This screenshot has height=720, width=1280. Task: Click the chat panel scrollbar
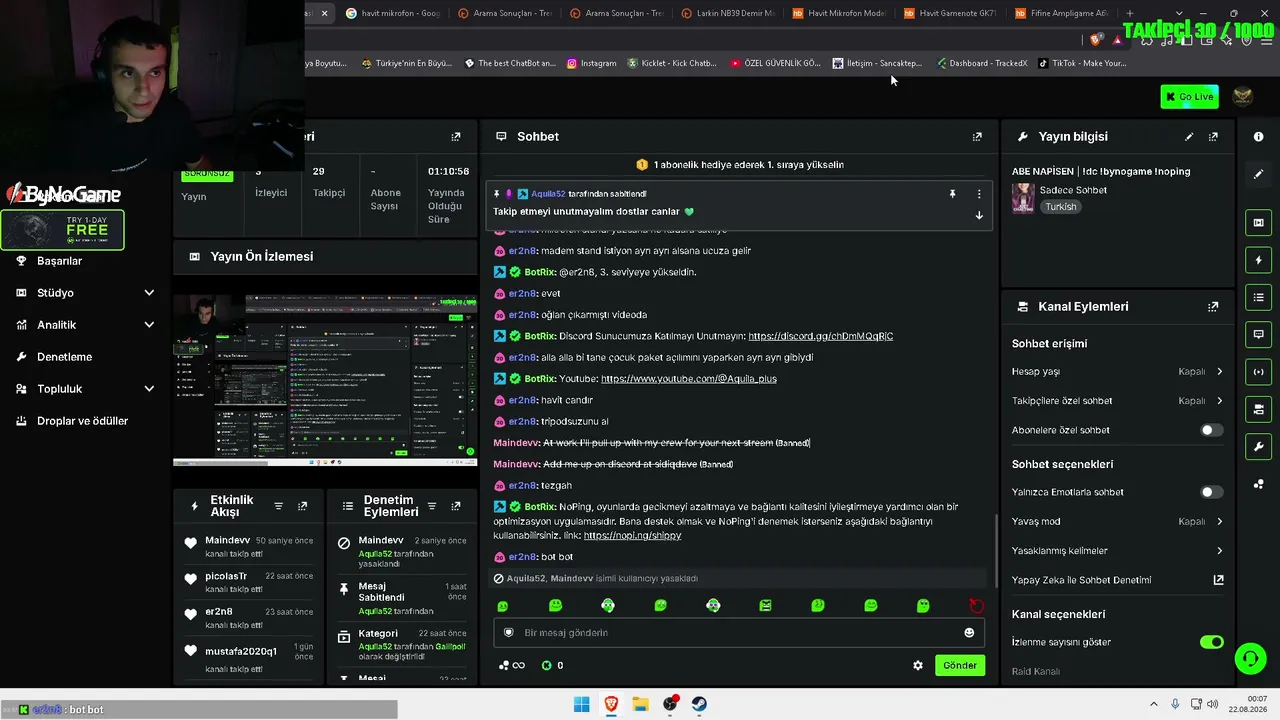(x=995, y=550)
